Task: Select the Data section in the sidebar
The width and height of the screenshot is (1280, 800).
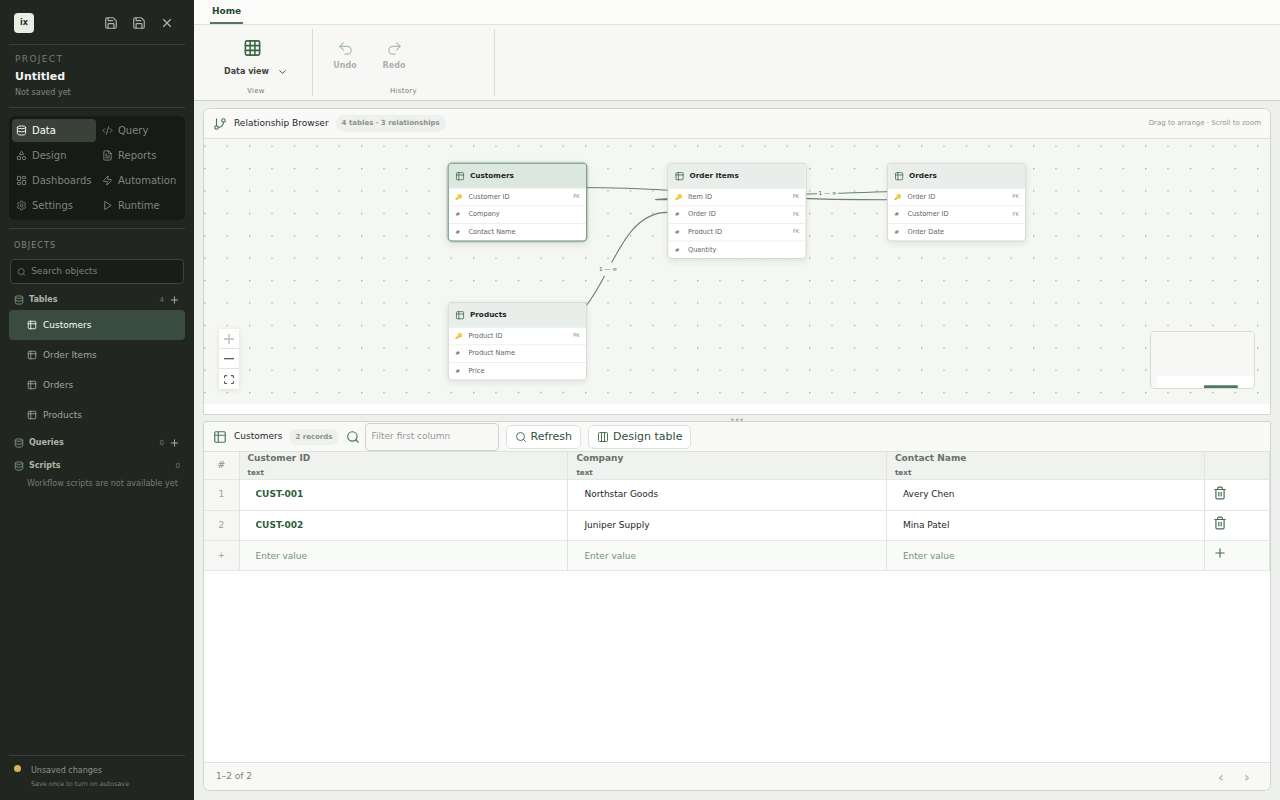Action: [x=54, y=130]
